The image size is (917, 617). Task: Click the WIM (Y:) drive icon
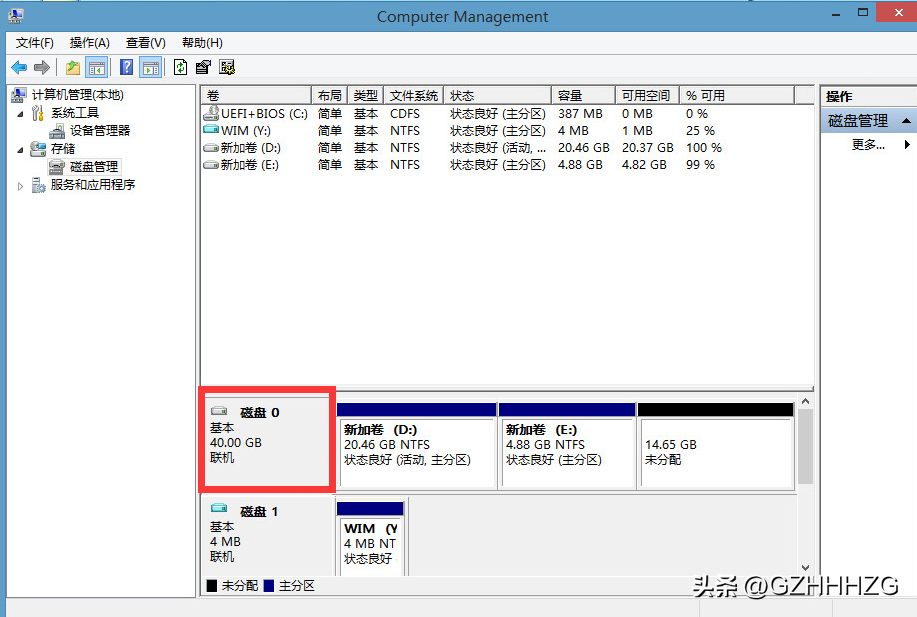pos(211,130)
